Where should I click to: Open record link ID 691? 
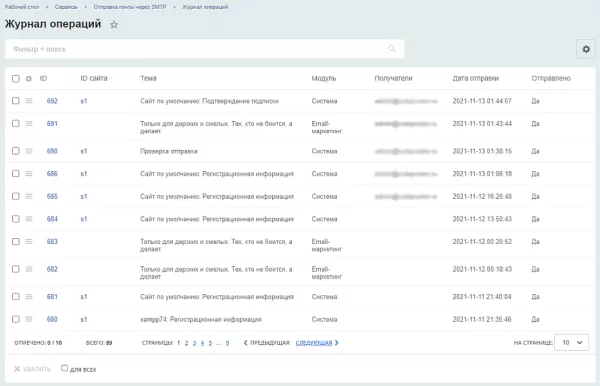pos(52,124)
